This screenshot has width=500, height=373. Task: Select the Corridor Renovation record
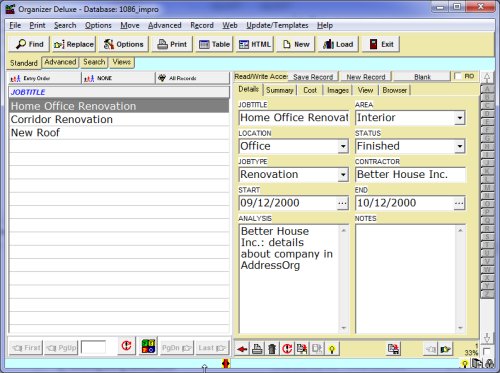point(119,119)
